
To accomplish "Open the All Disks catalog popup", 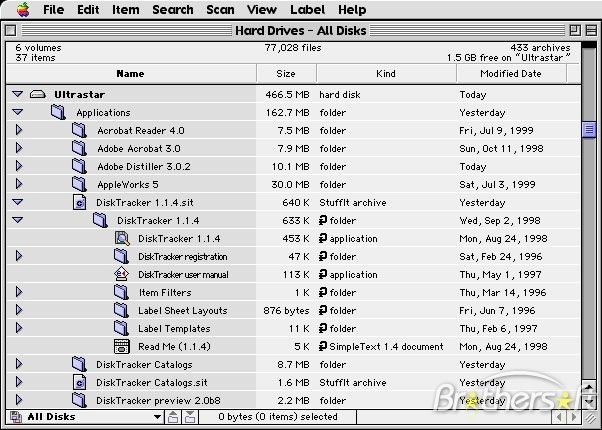I will [x=85, y=417].
